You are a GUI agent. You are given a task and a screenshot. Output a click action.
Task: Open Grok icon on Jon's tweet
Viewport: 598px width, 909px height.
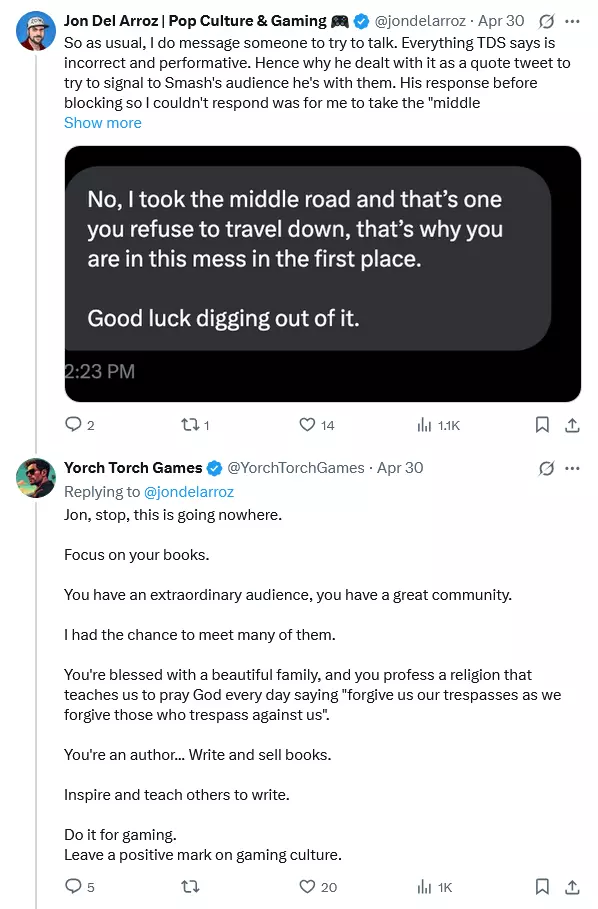546,21
